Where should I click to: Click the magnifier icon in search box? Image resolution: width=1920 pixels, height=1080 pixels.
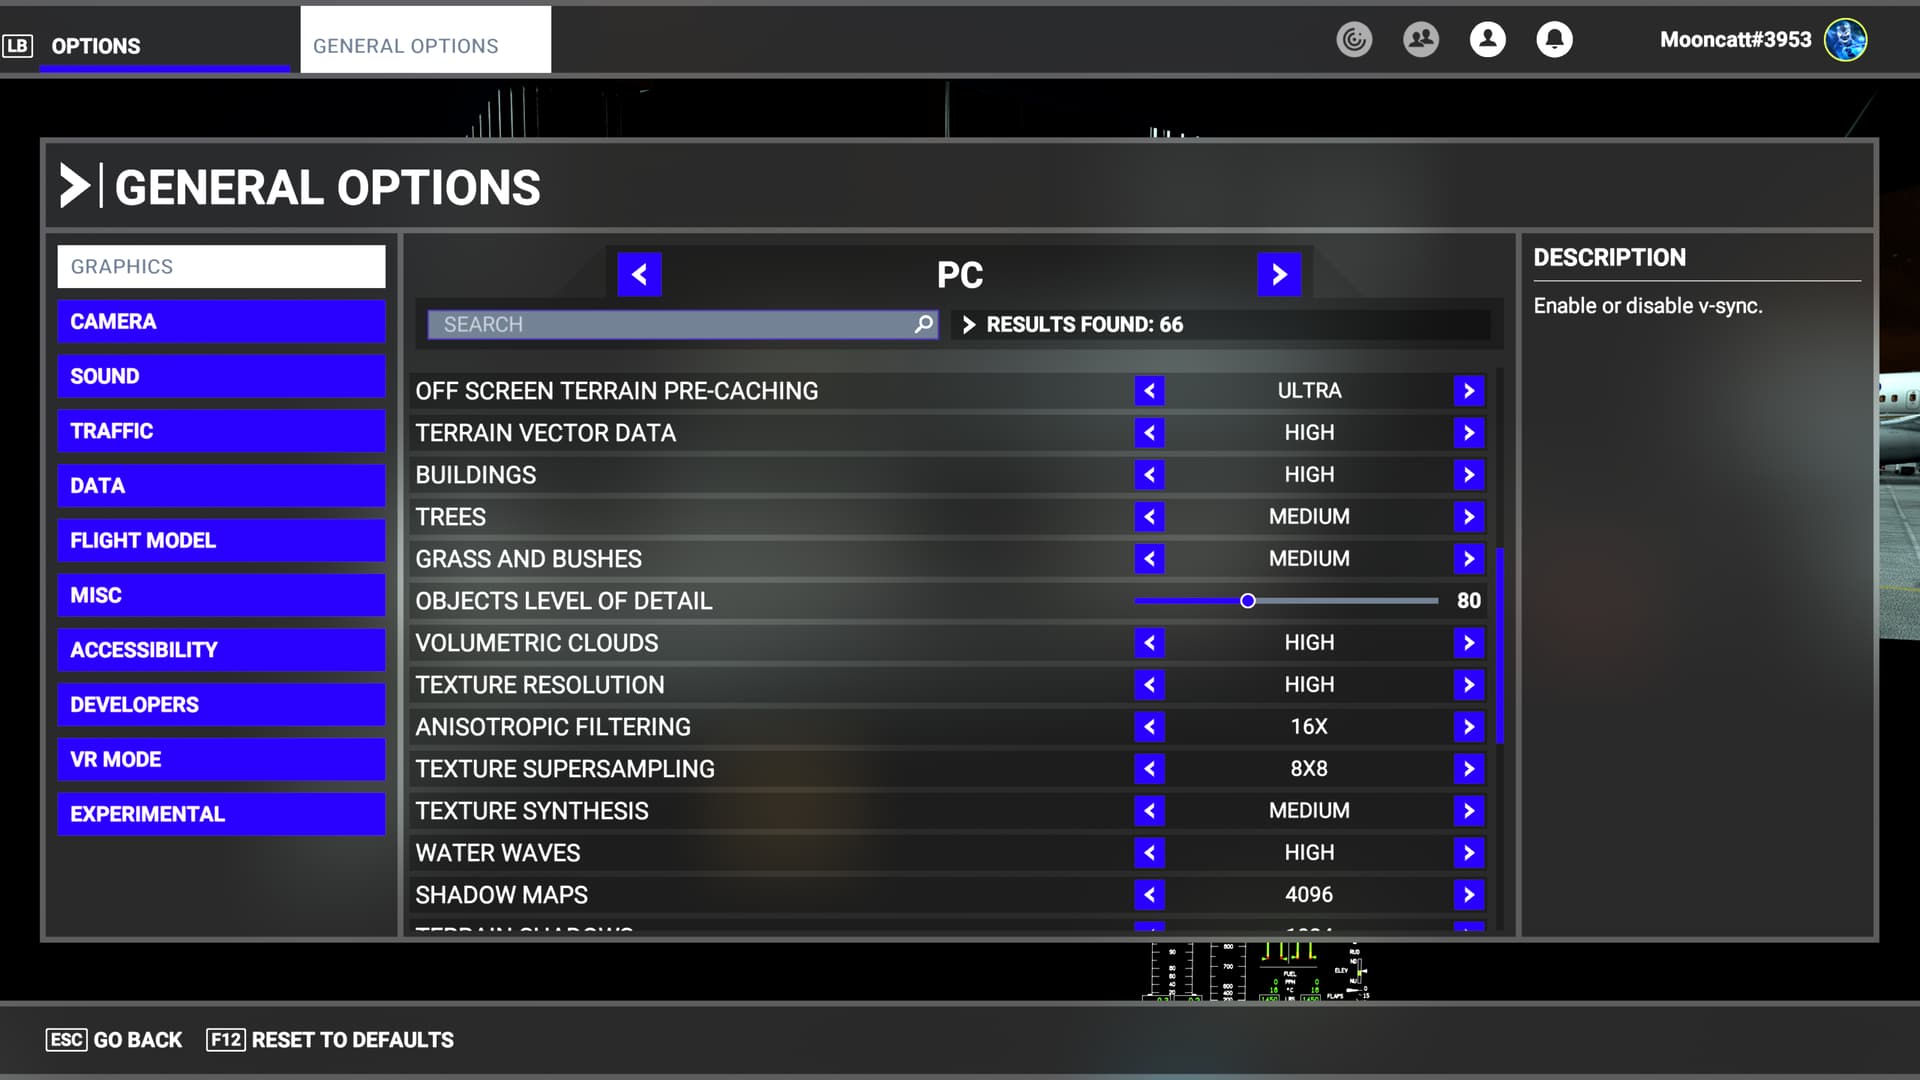point(923,324)
